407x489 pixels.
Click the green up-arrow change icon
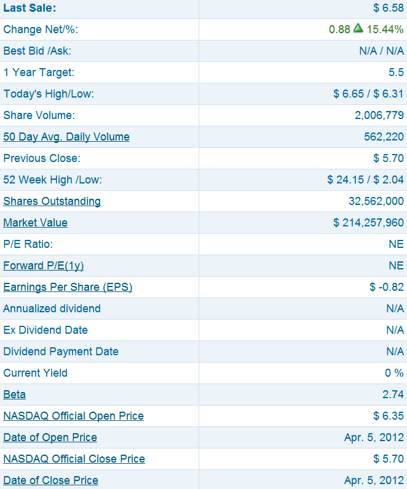(x=358, y=28)
